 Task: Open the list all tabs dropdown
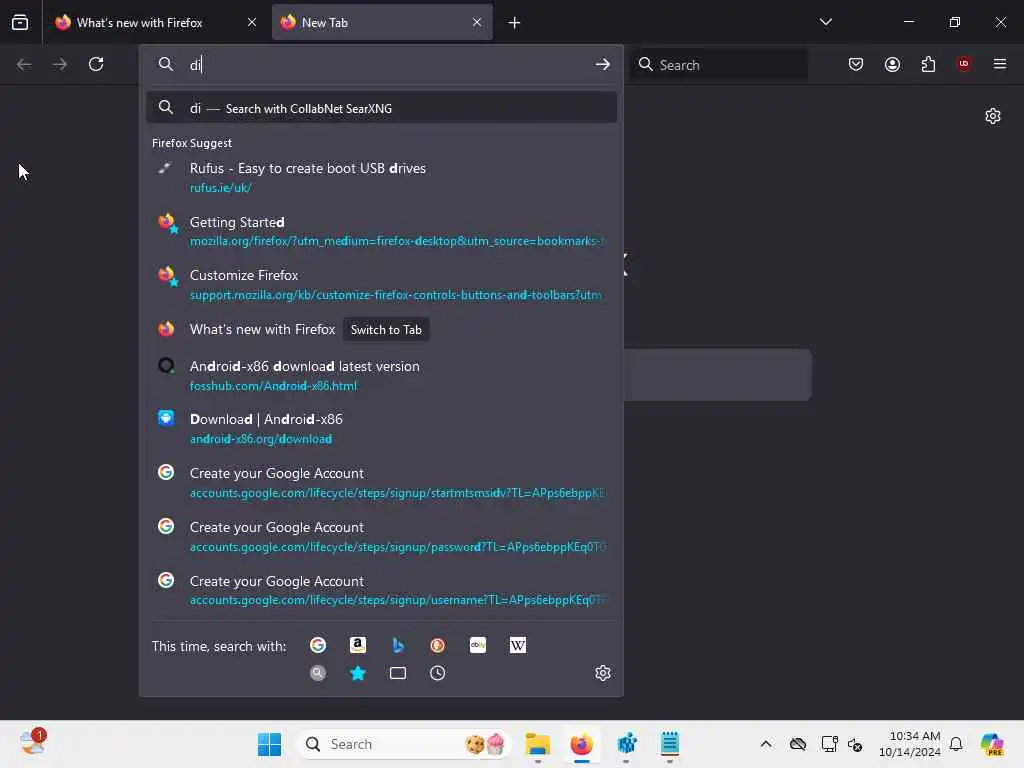point(825,22)
